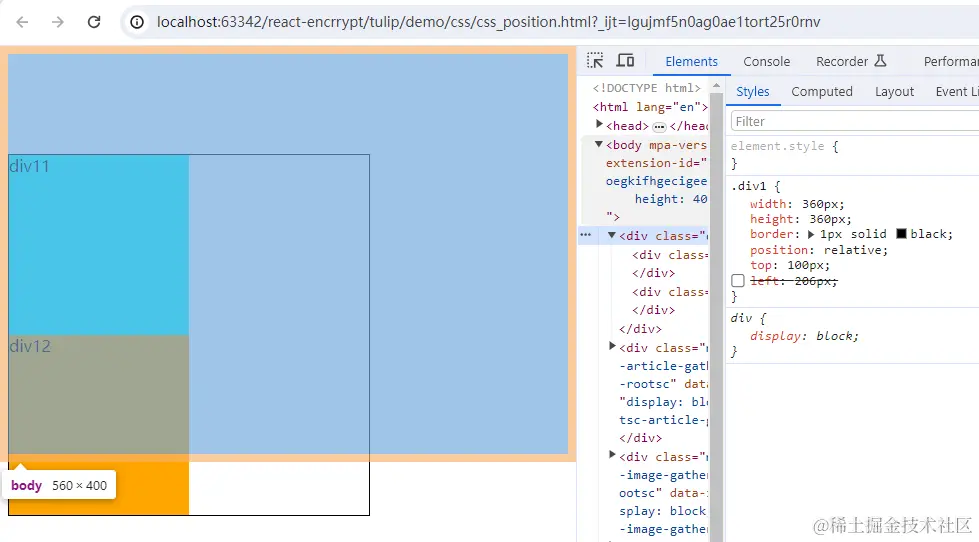The height and width of the screenshot is (542, 979).
Task: Activate the inspect element picker icon
Action: 595,61
